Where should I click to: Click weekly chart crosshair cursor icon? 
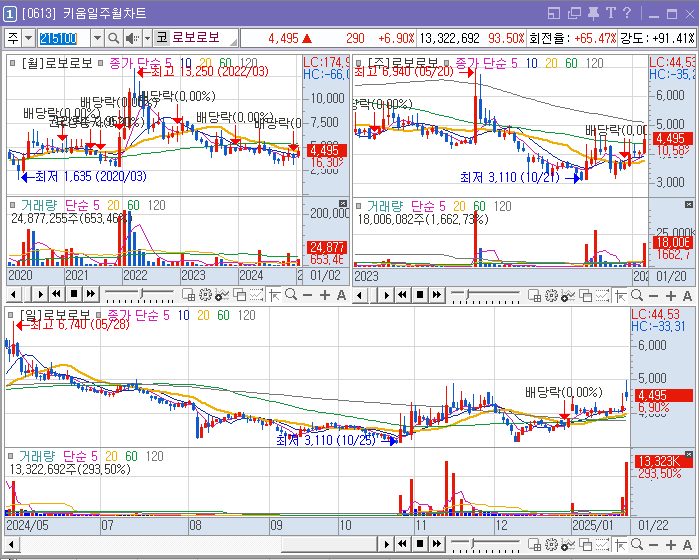click(x=620, y=295)
